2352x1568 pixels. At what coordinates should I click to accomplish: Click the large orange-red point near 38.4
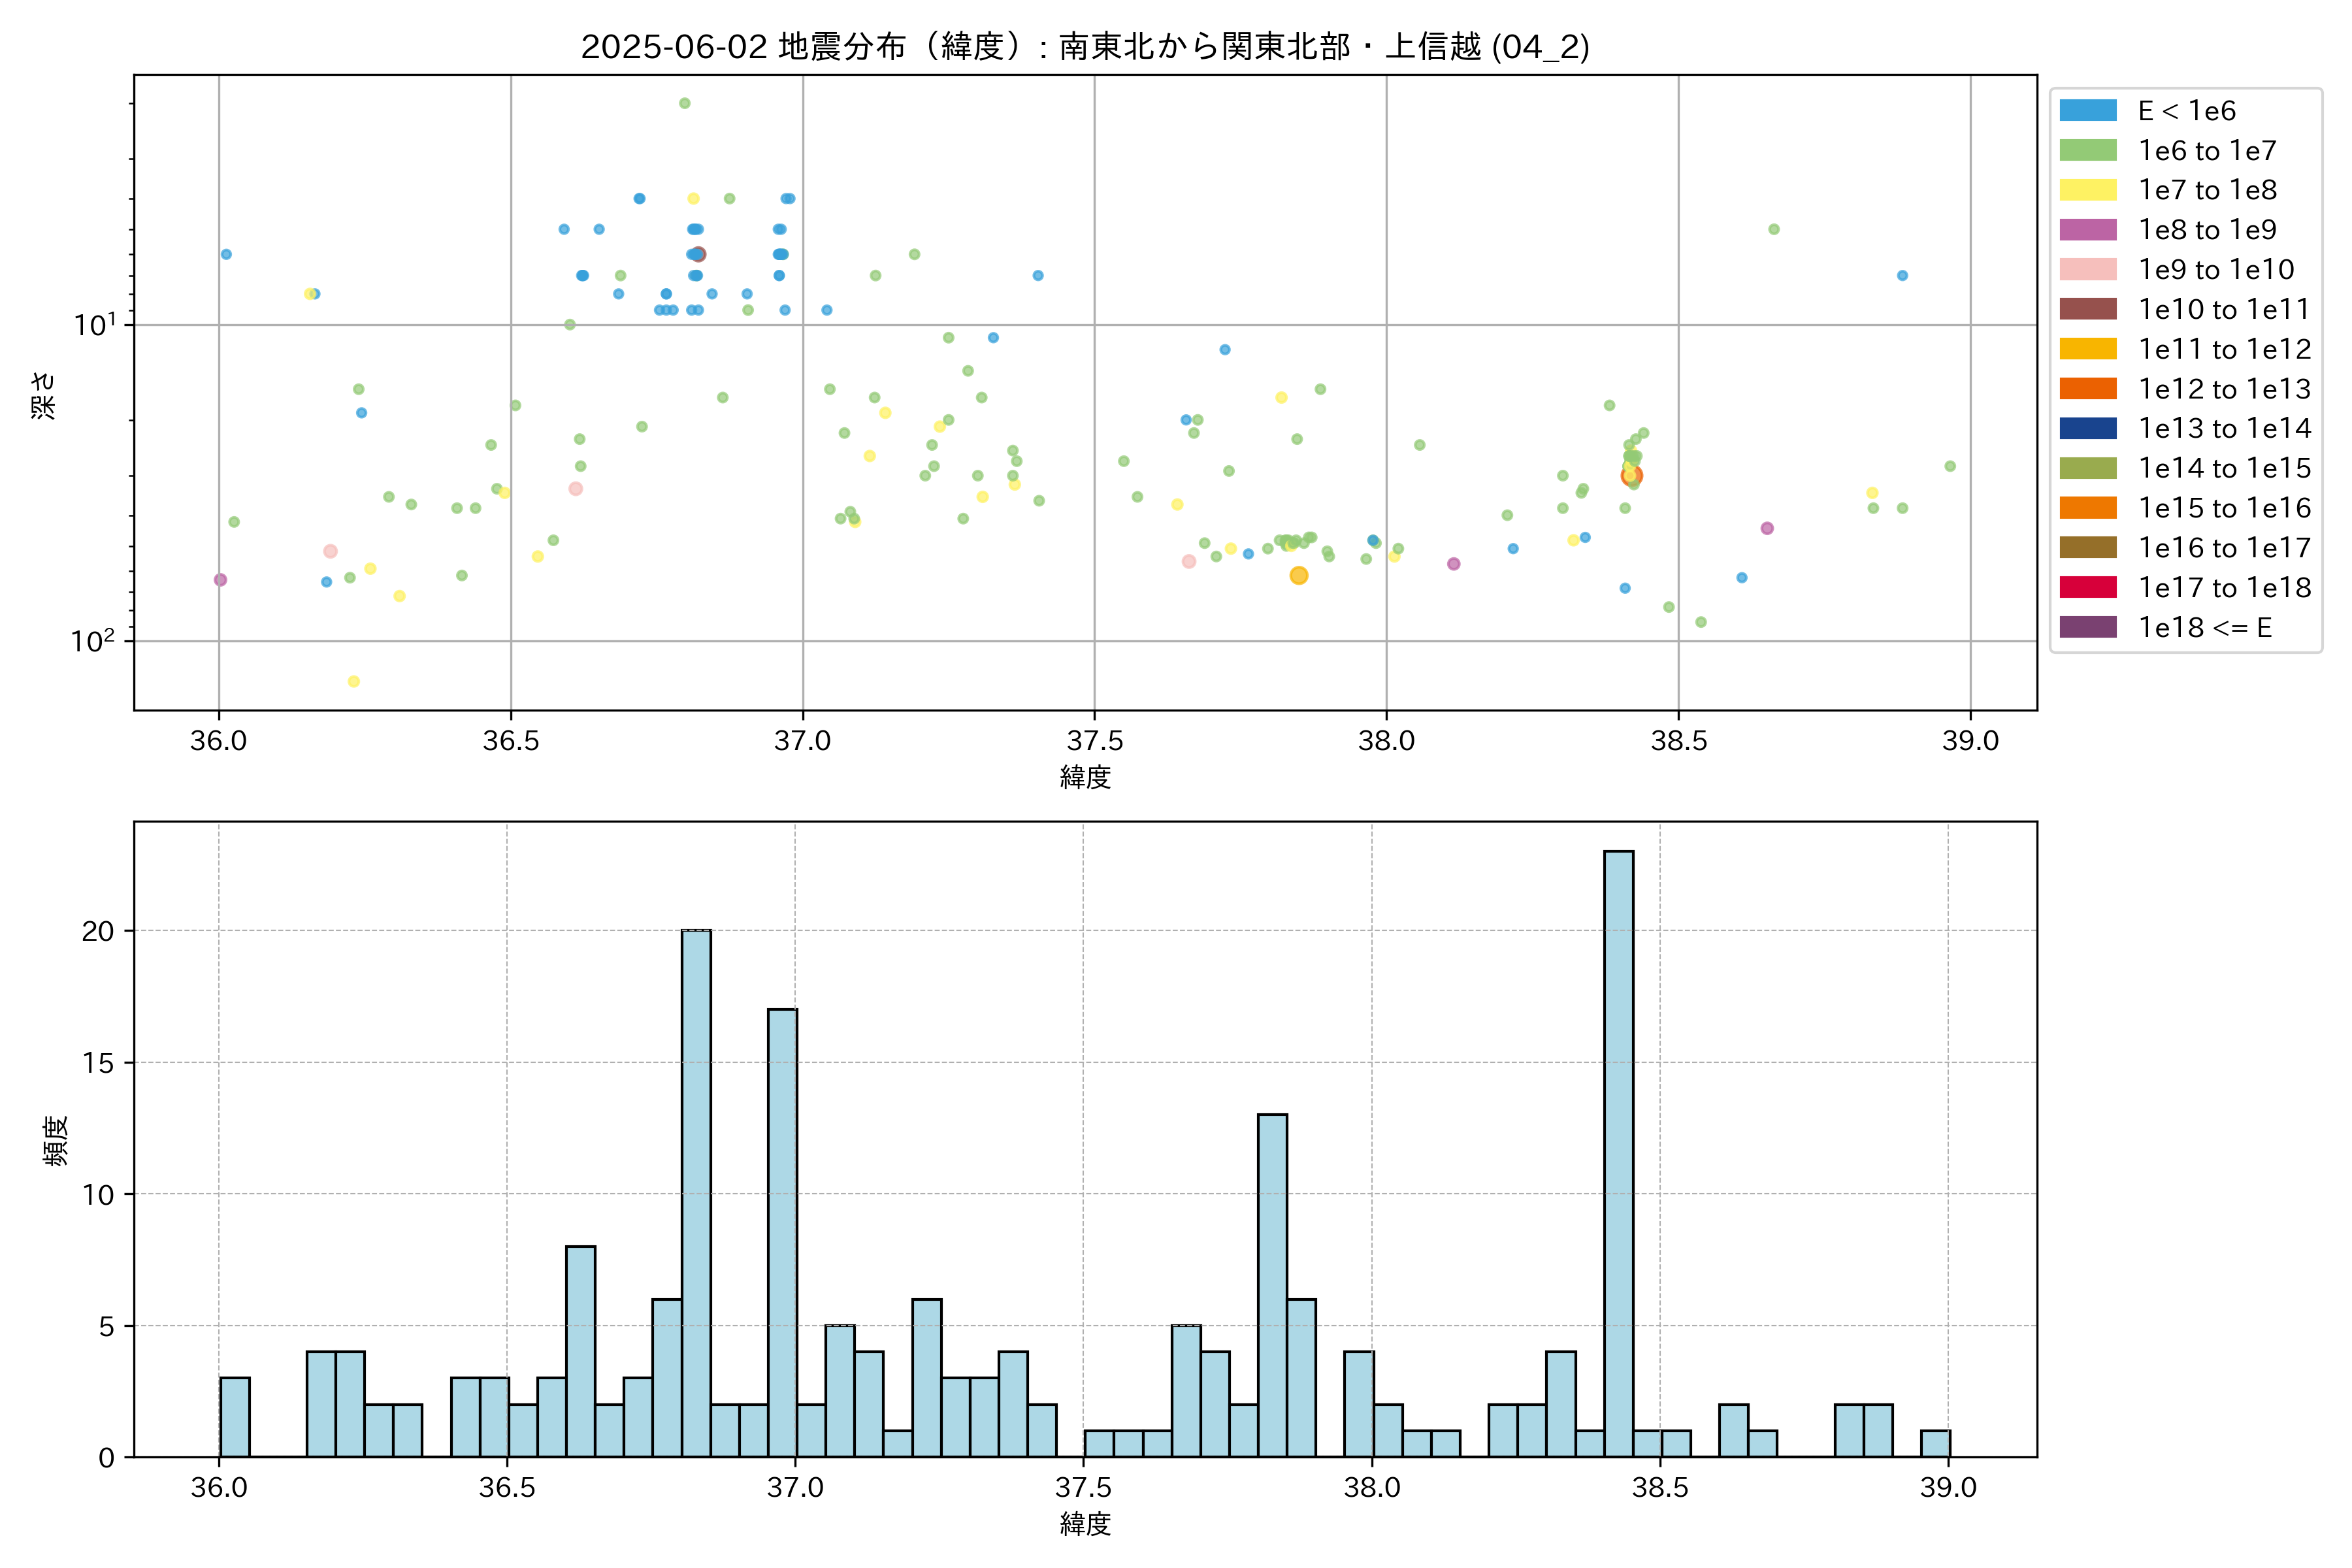(x=1632, y=476)
